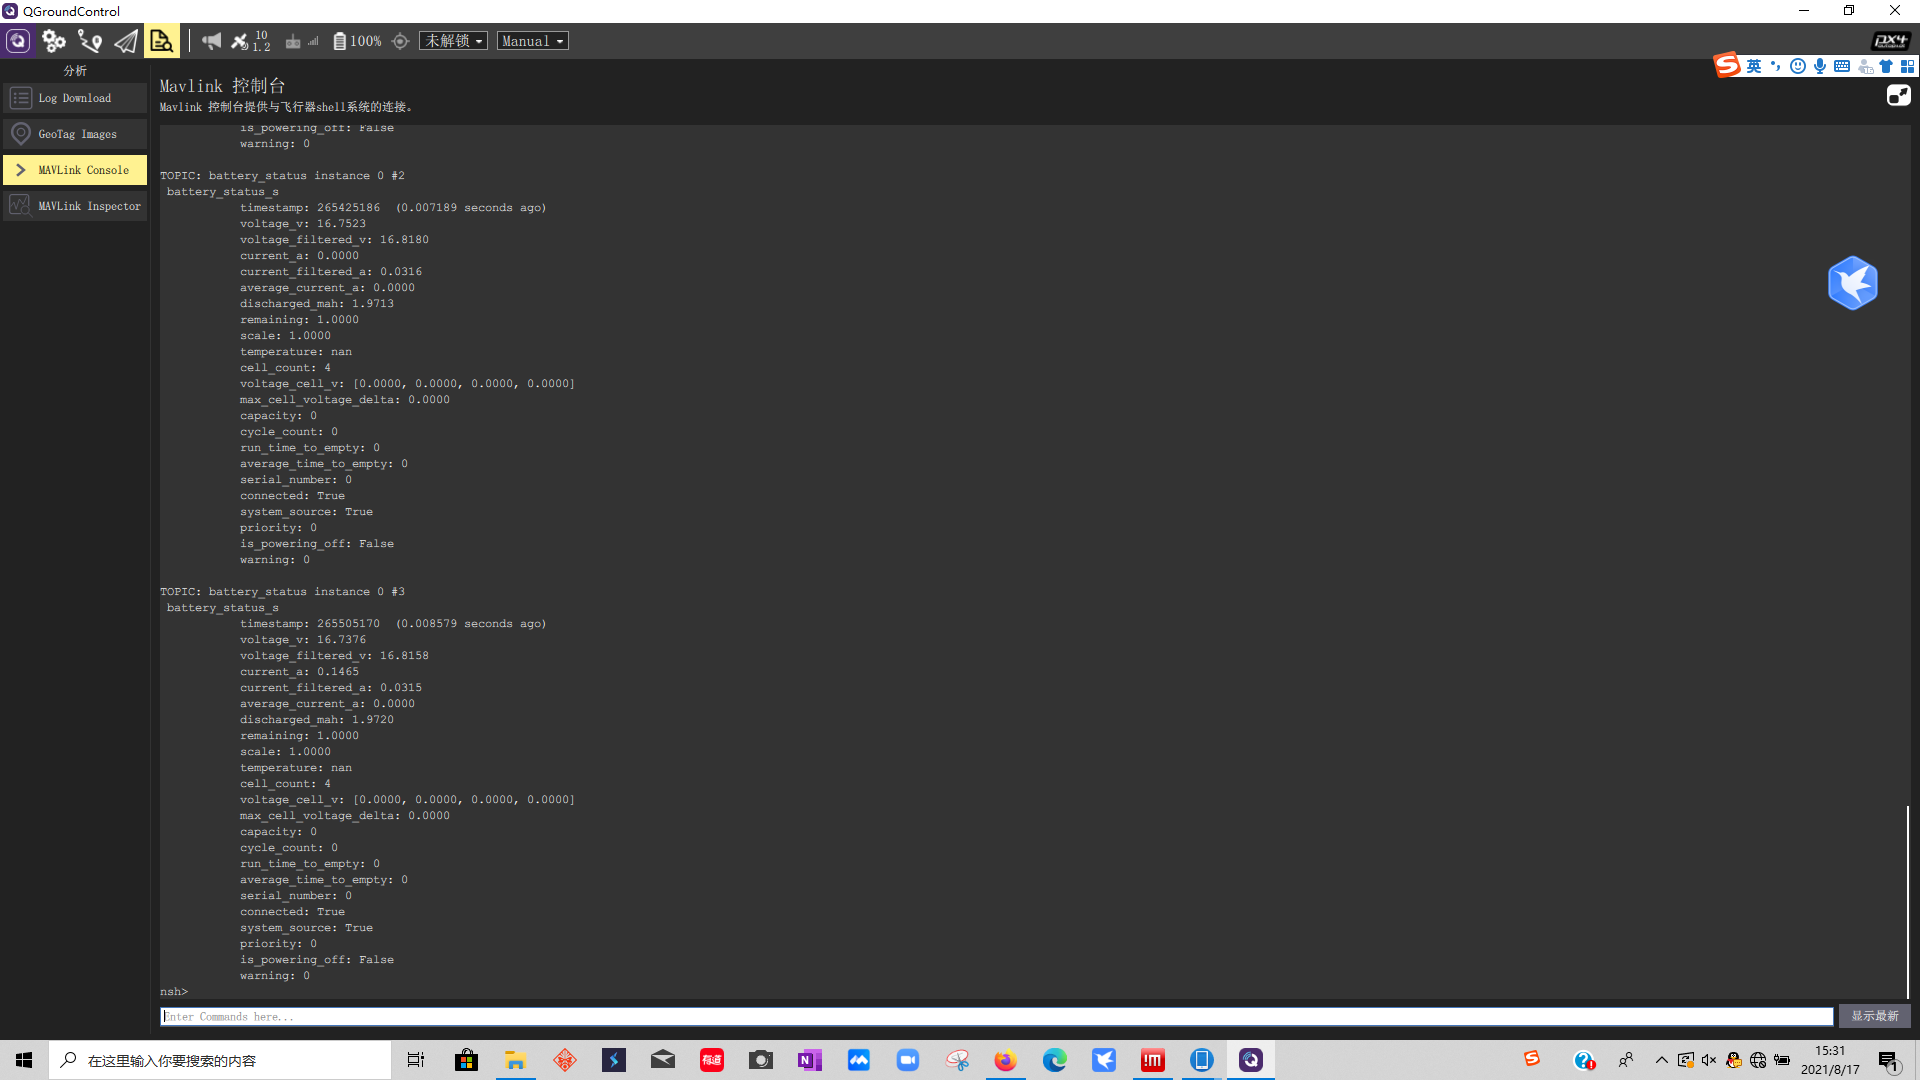Click the Analyze view document icon
1920x1080 pixels.
[161, 41]
